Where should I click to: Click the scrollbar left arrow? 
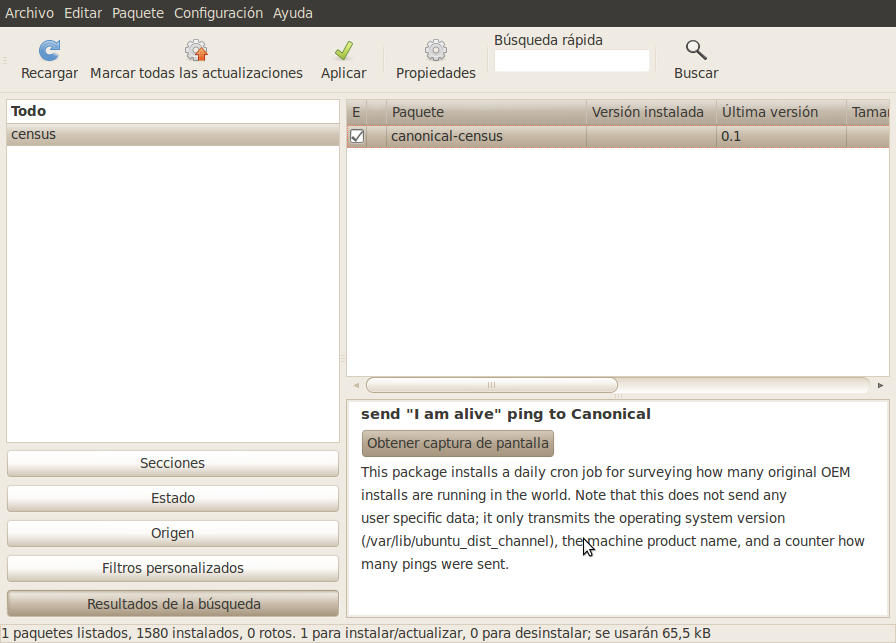click(x=356, y=385)
